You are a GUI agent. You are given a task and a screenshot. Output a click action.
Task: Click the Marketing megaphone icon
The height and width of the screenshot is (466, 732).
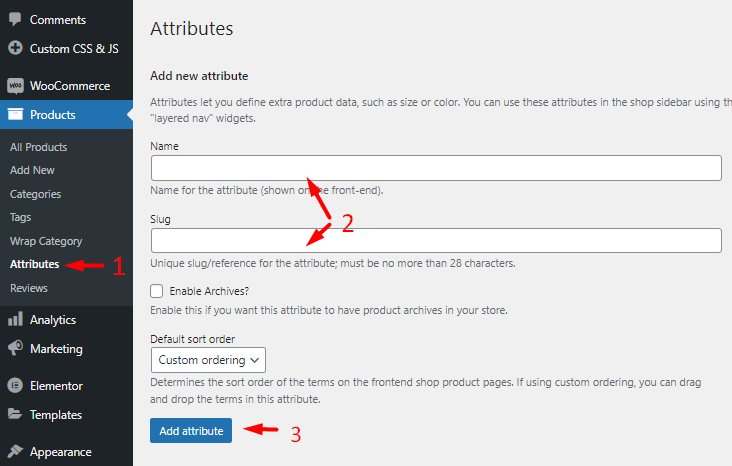click(15, 348)
